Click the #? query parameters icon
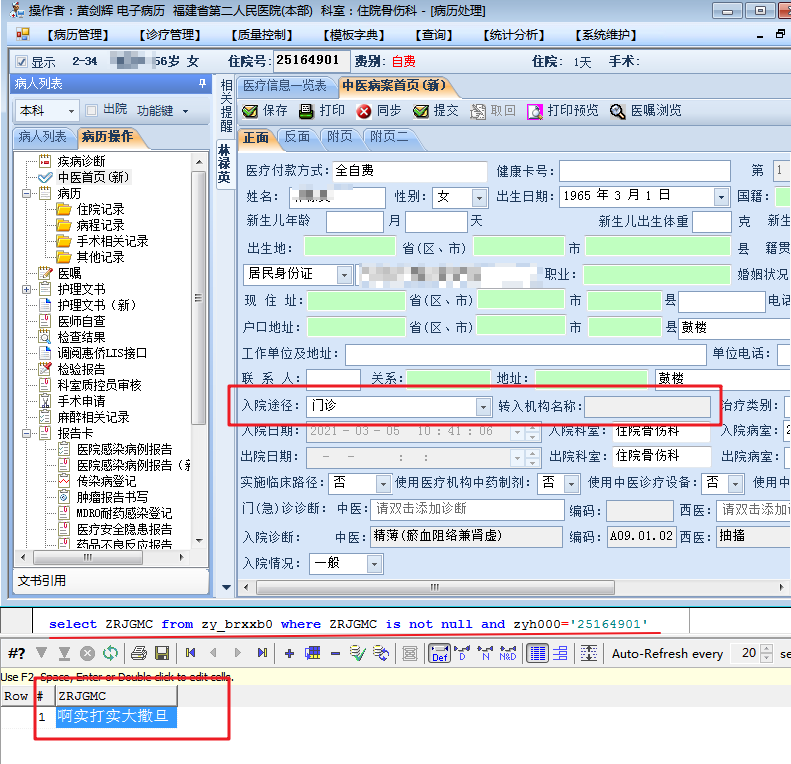Image resolution: width=791 pixels, height=764 pixels. [x=17, y=653]
